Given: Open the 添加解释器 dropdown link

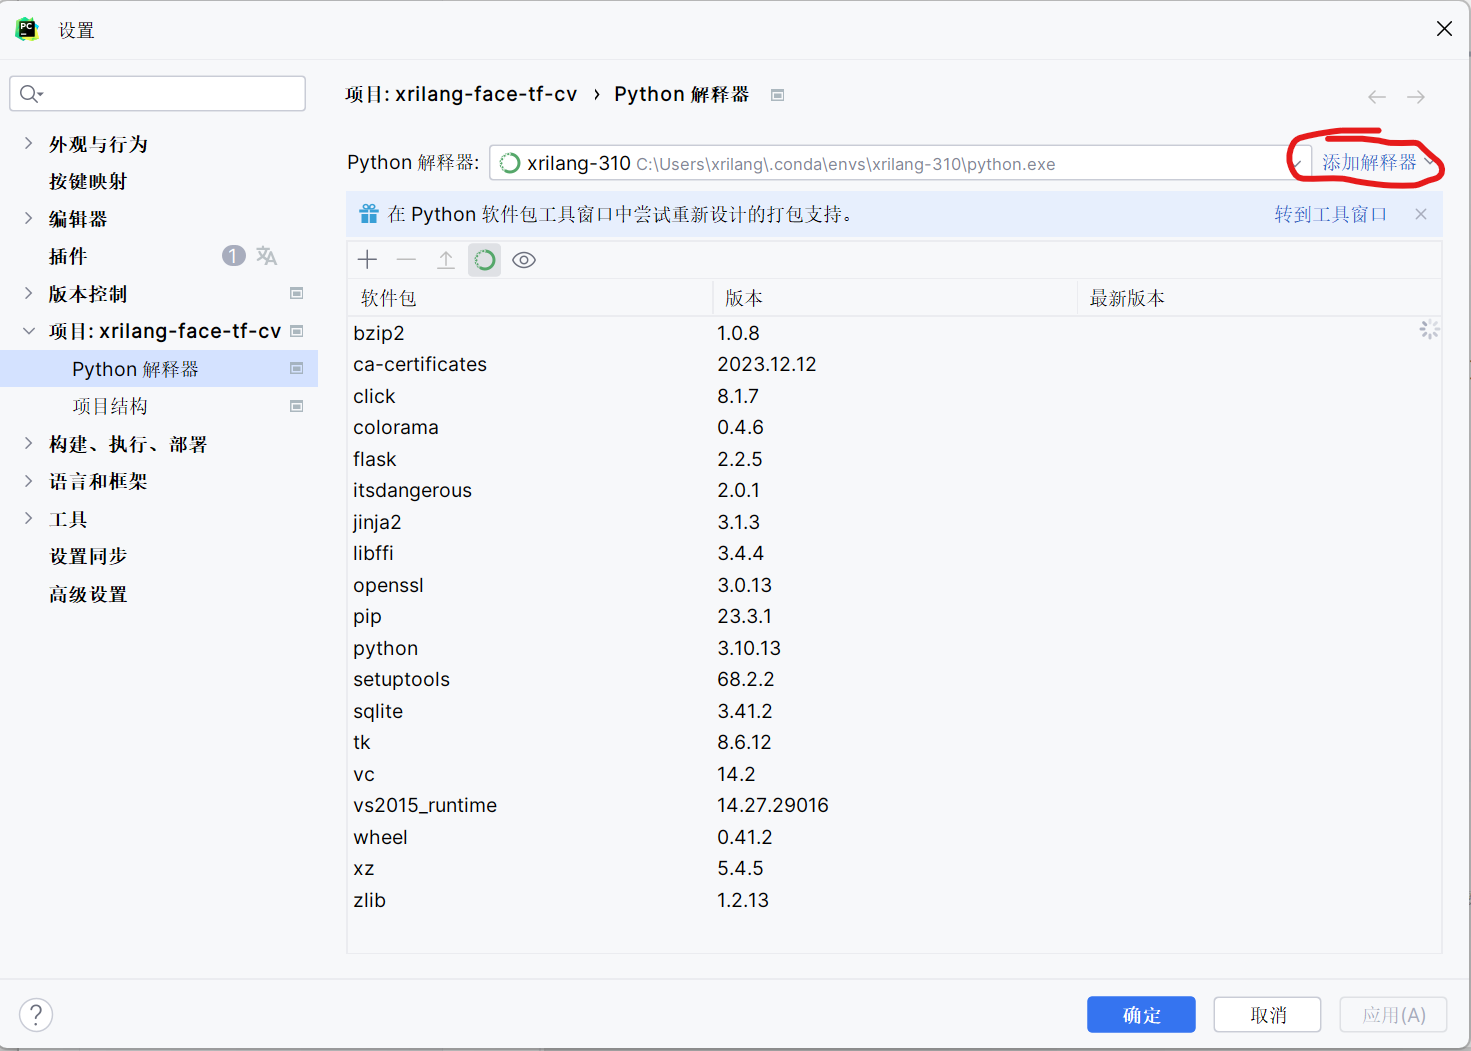Looking at the screenshot, I should pos(1377,163).
